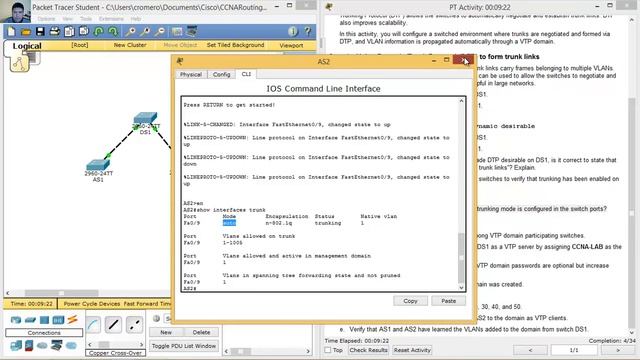Toggle the Top checkbox in PT Activity
This screenshot has width=640, height=360.
point(328,350)
